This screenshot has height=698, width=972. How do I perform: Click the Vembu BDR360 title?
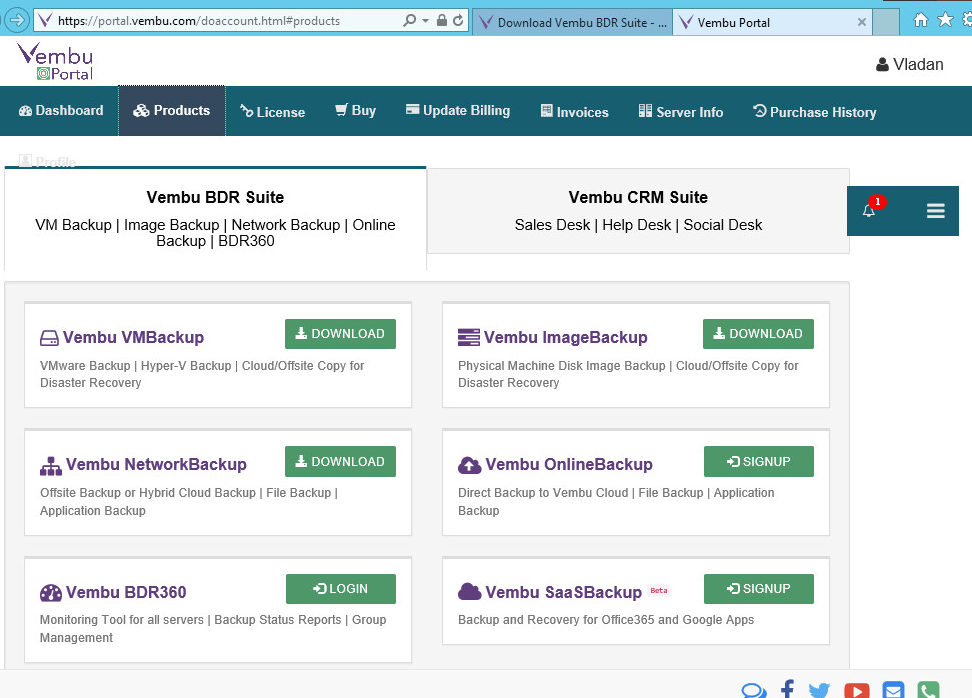[126, 592]
